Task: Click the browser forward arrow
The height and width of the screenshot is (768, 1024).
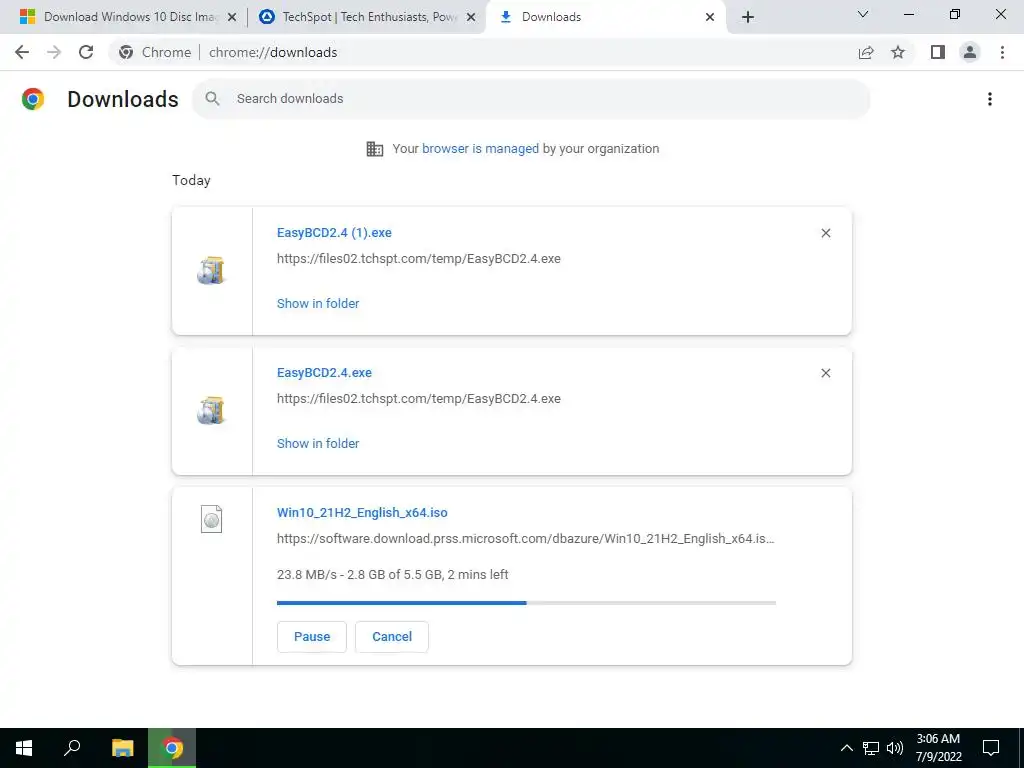Action: pyautogui.click(x=54, y=52)
